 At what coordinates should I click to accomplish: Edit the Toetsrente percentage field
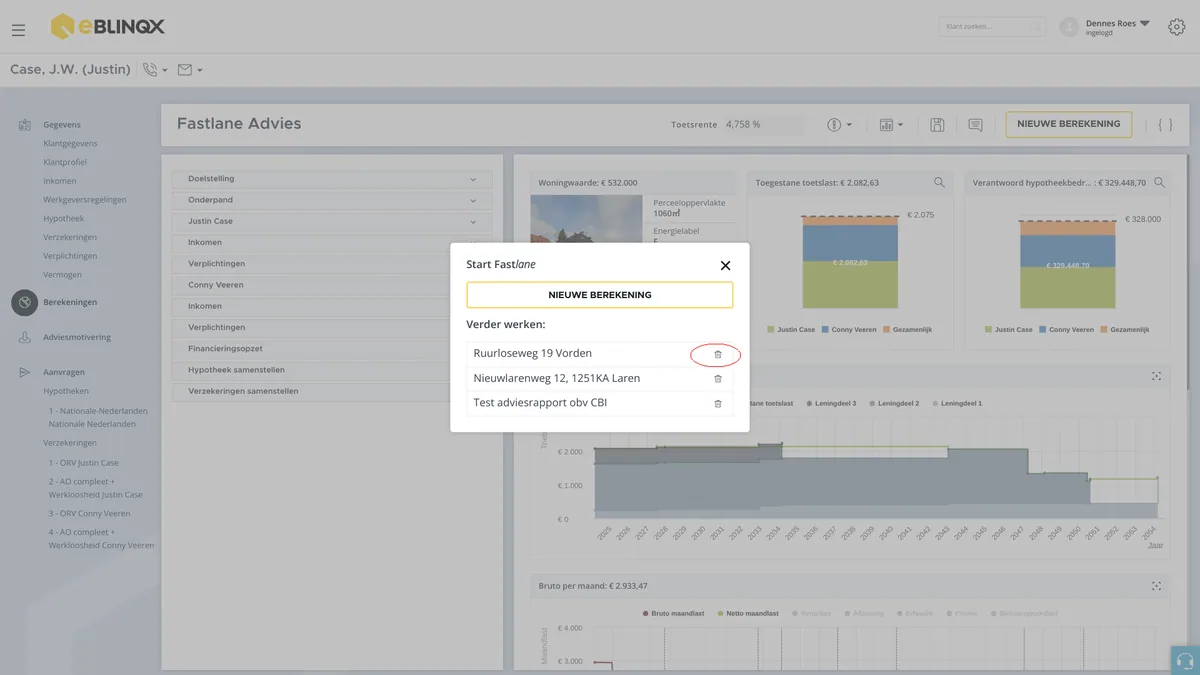(x=764, y=125)
